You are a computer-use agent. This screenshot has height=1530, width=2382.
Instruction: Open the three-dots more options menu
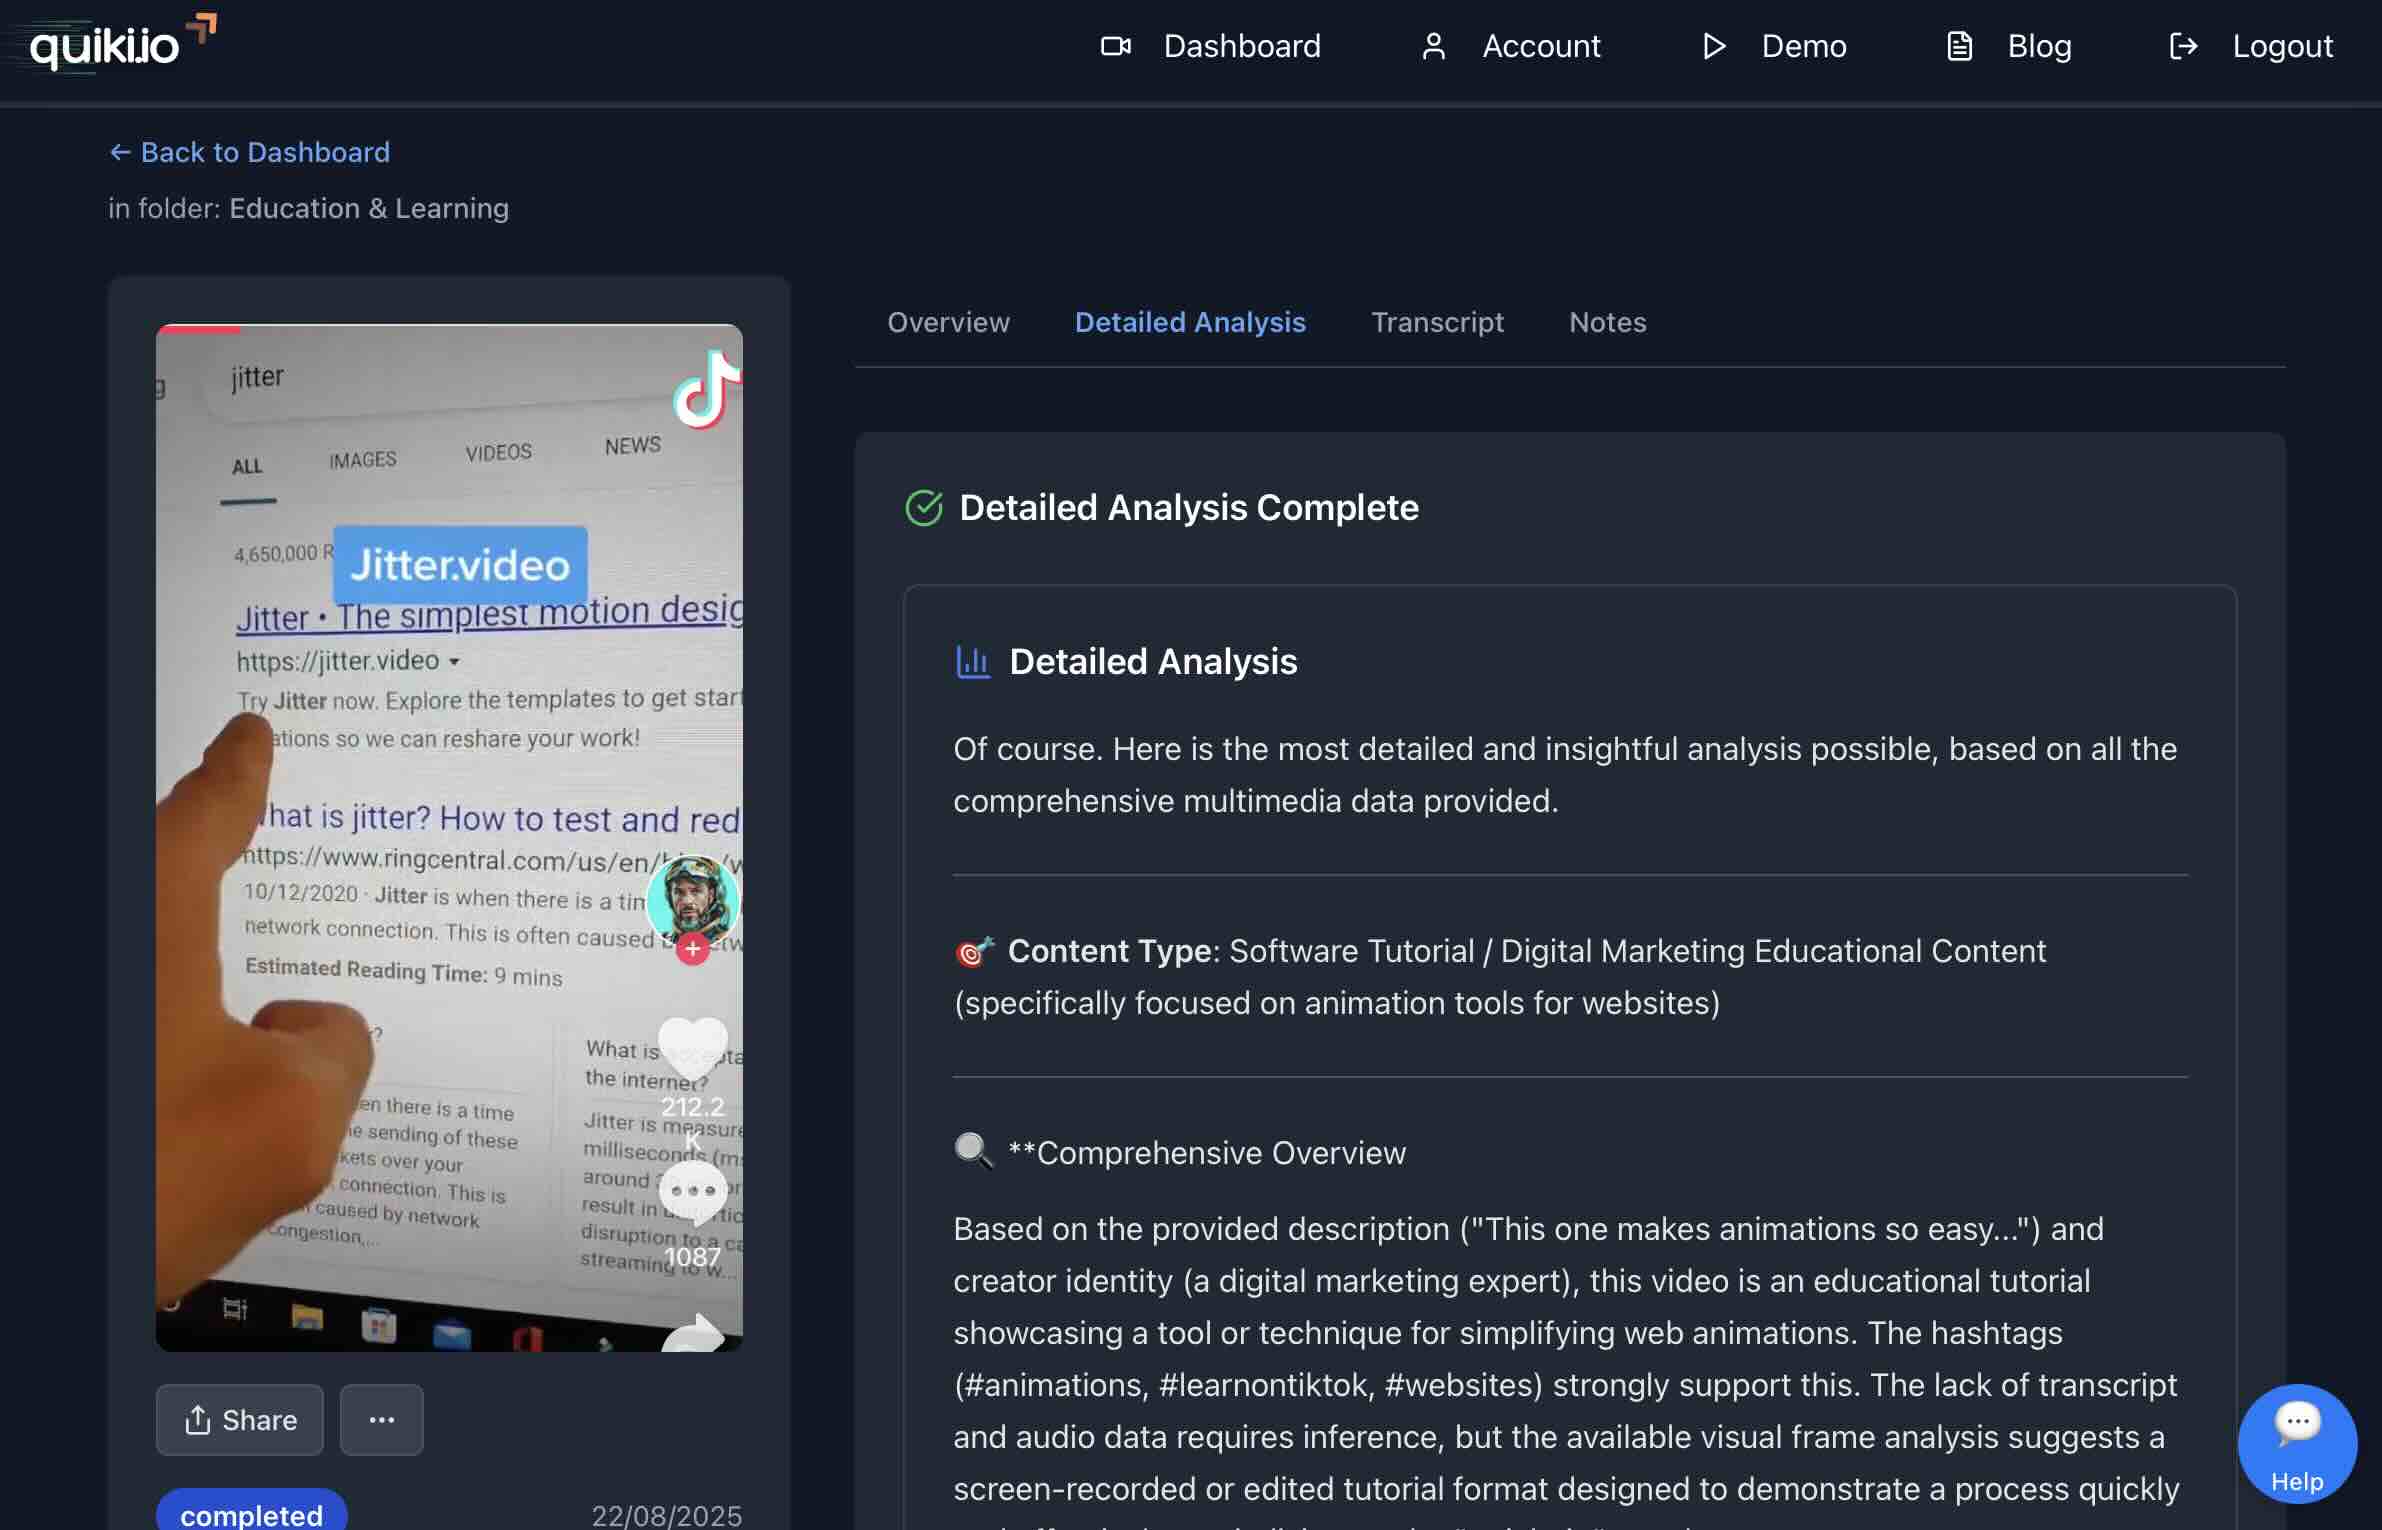point(381,1420)
